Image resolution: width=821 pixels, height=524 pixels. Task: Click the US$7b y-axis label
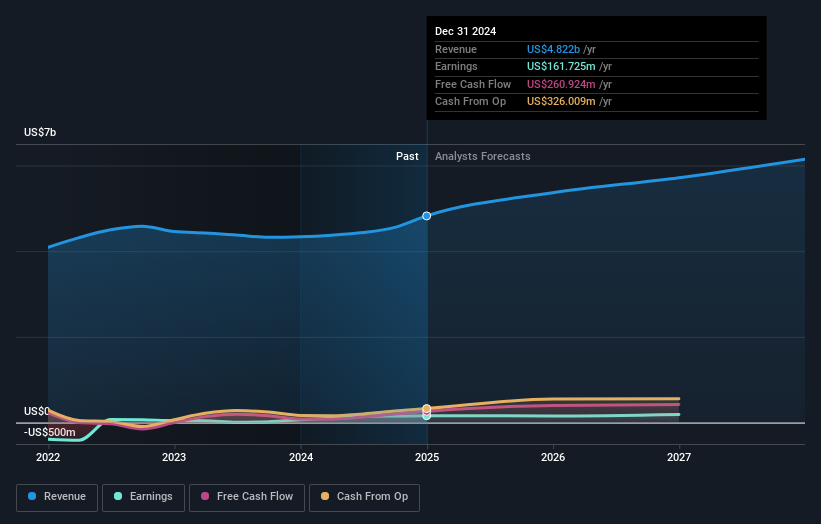coord(40,132)
